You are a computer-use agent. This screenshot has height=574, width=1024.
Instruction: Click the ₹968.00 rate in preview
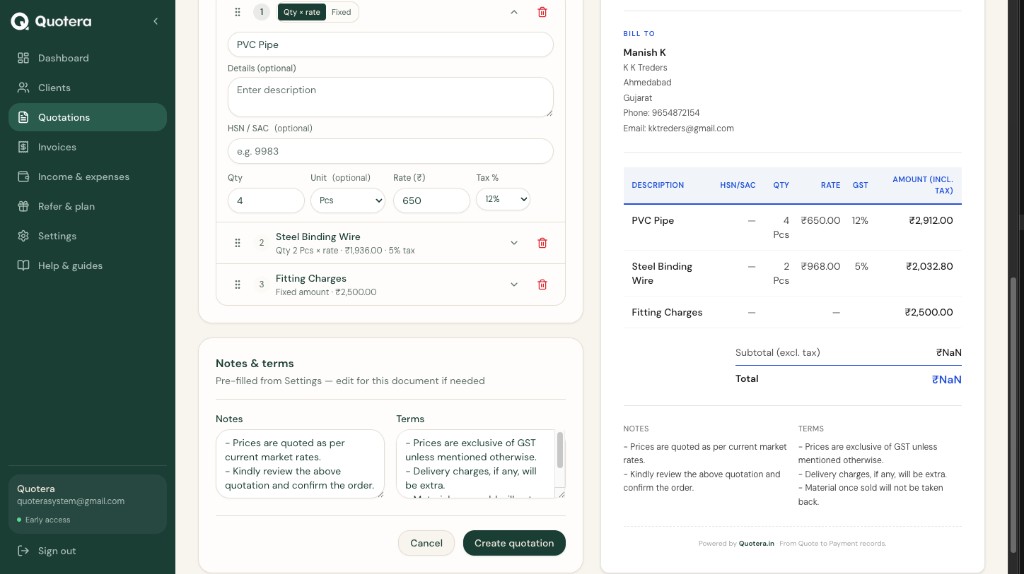tap(820, 266)
